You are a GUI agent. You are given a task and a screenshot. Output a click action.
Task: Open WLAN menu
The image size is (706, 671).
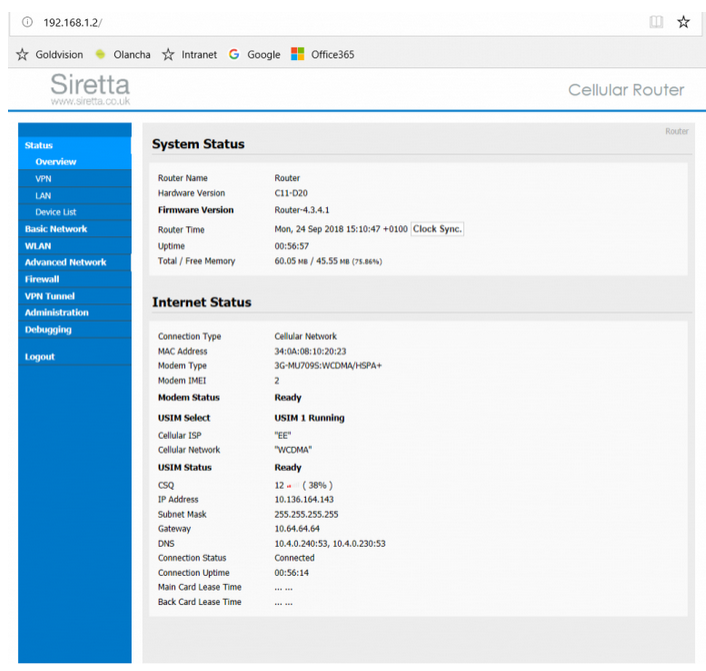75,246
